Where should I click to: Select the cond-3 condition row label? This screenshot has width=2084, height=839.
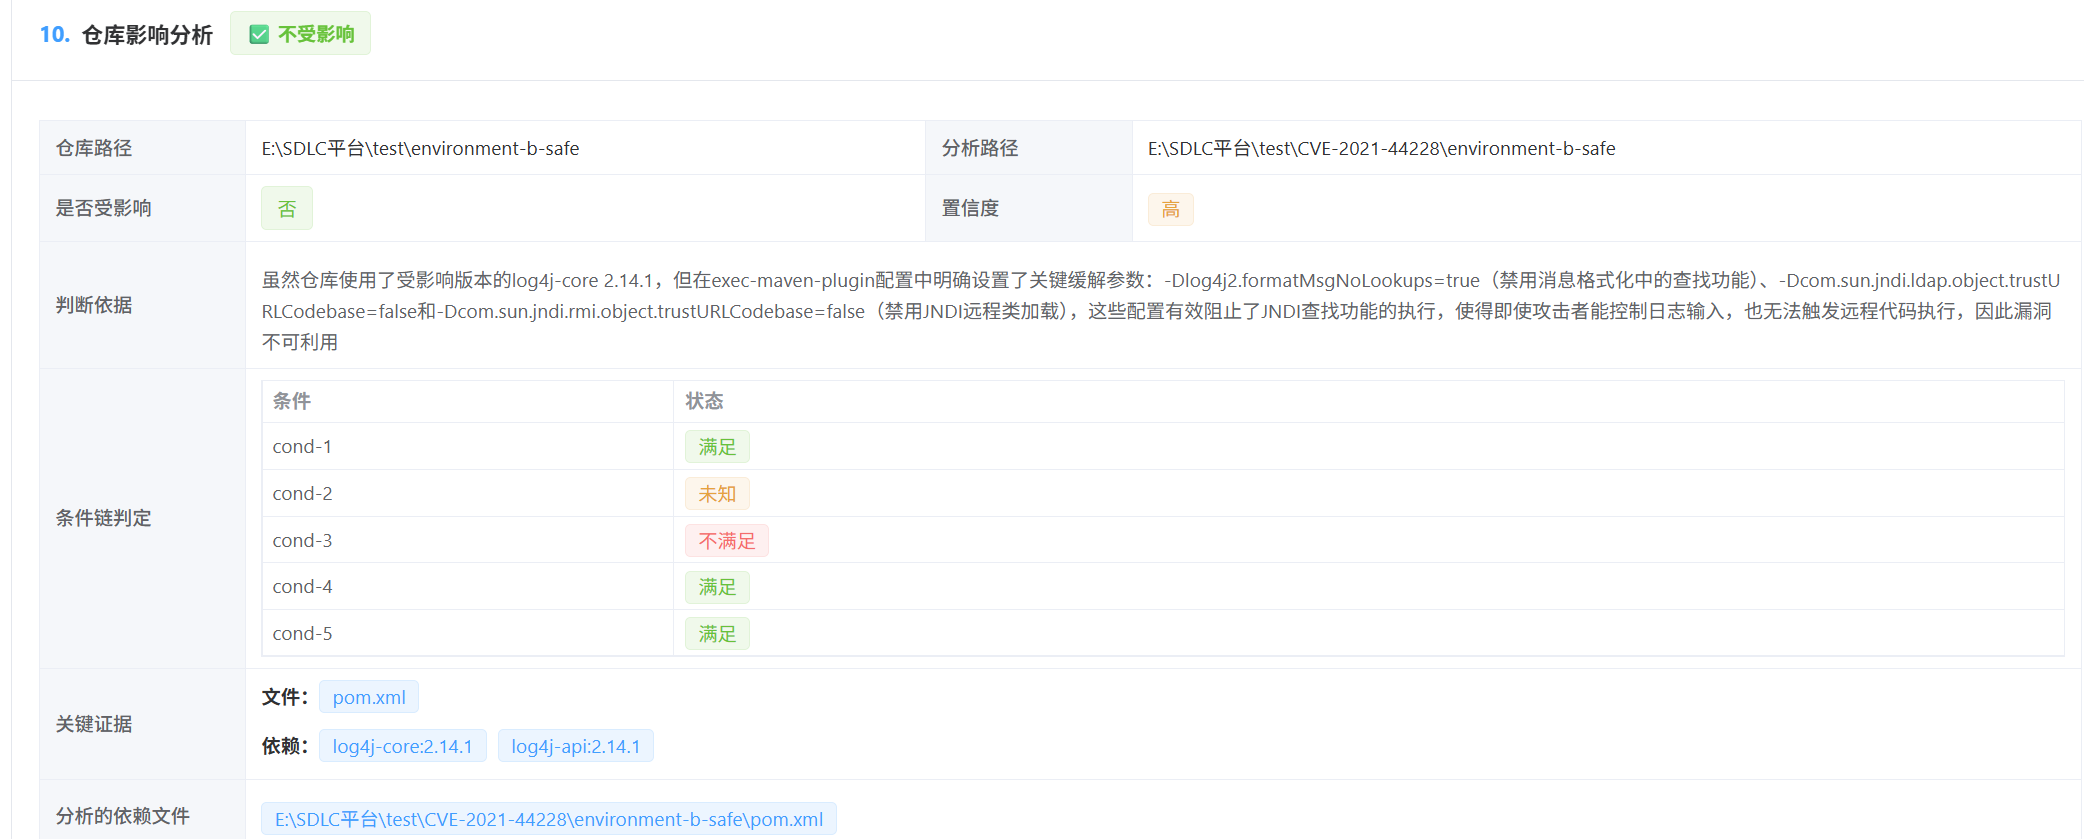[302, 541]
